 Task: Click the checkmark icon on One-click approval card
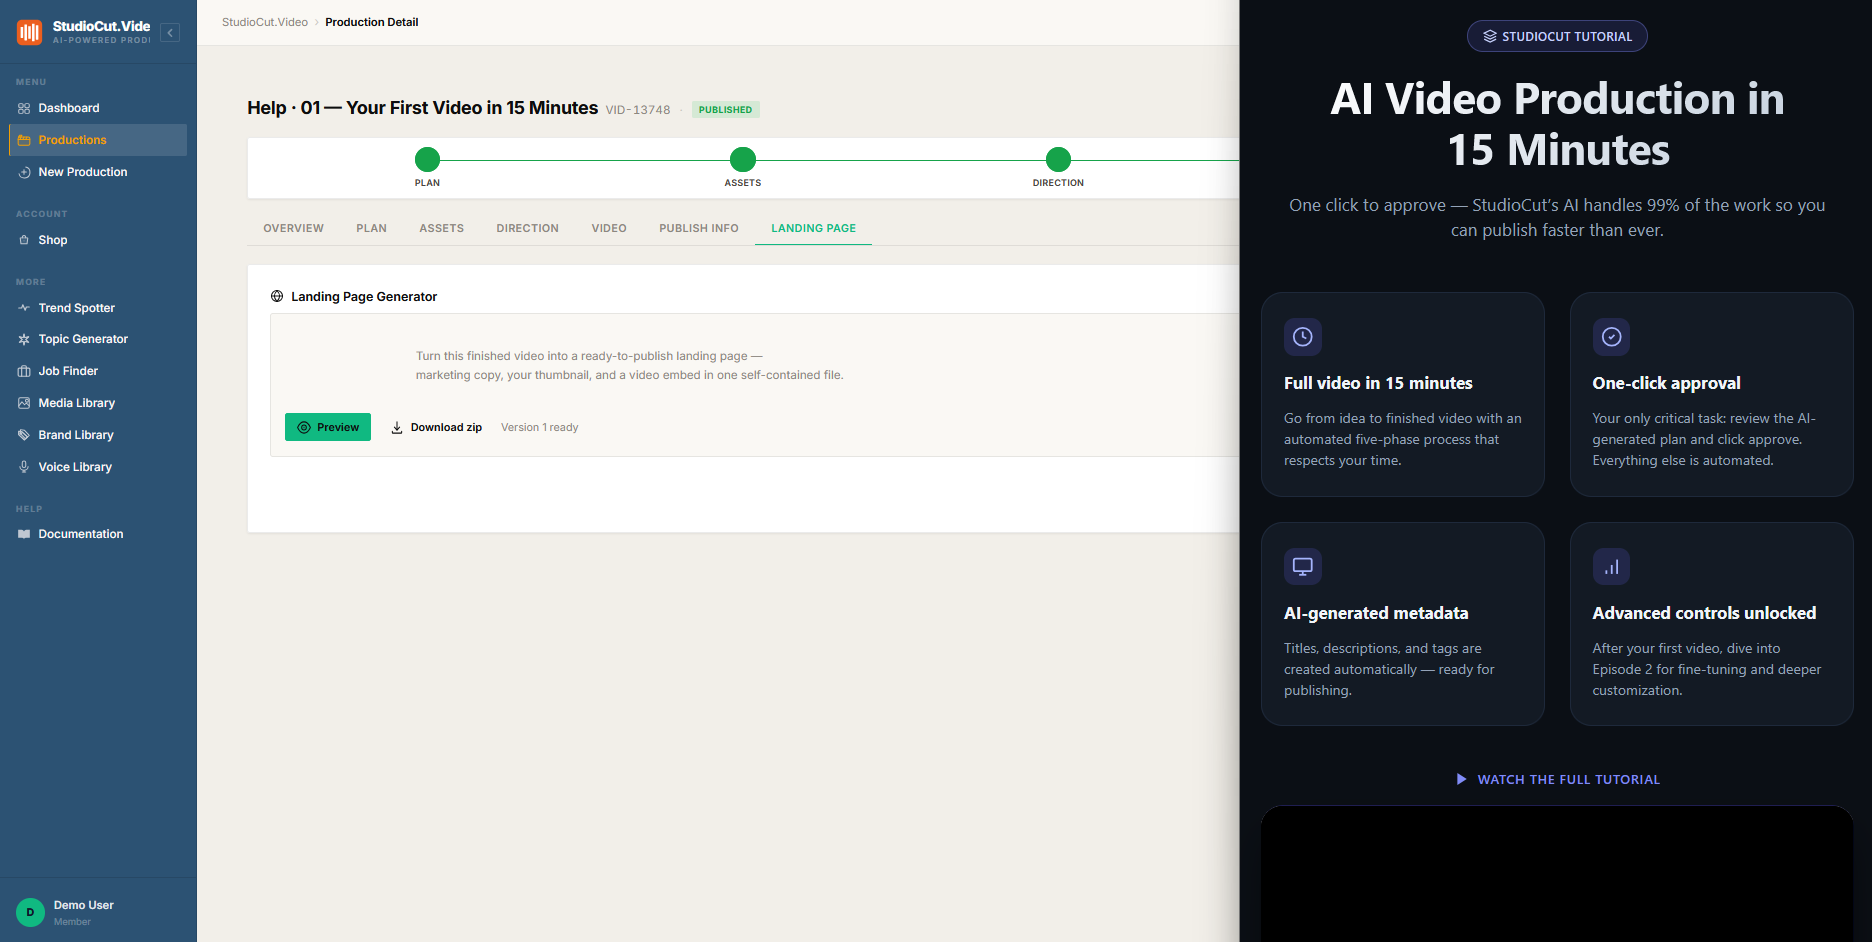tap(1611, 337)
